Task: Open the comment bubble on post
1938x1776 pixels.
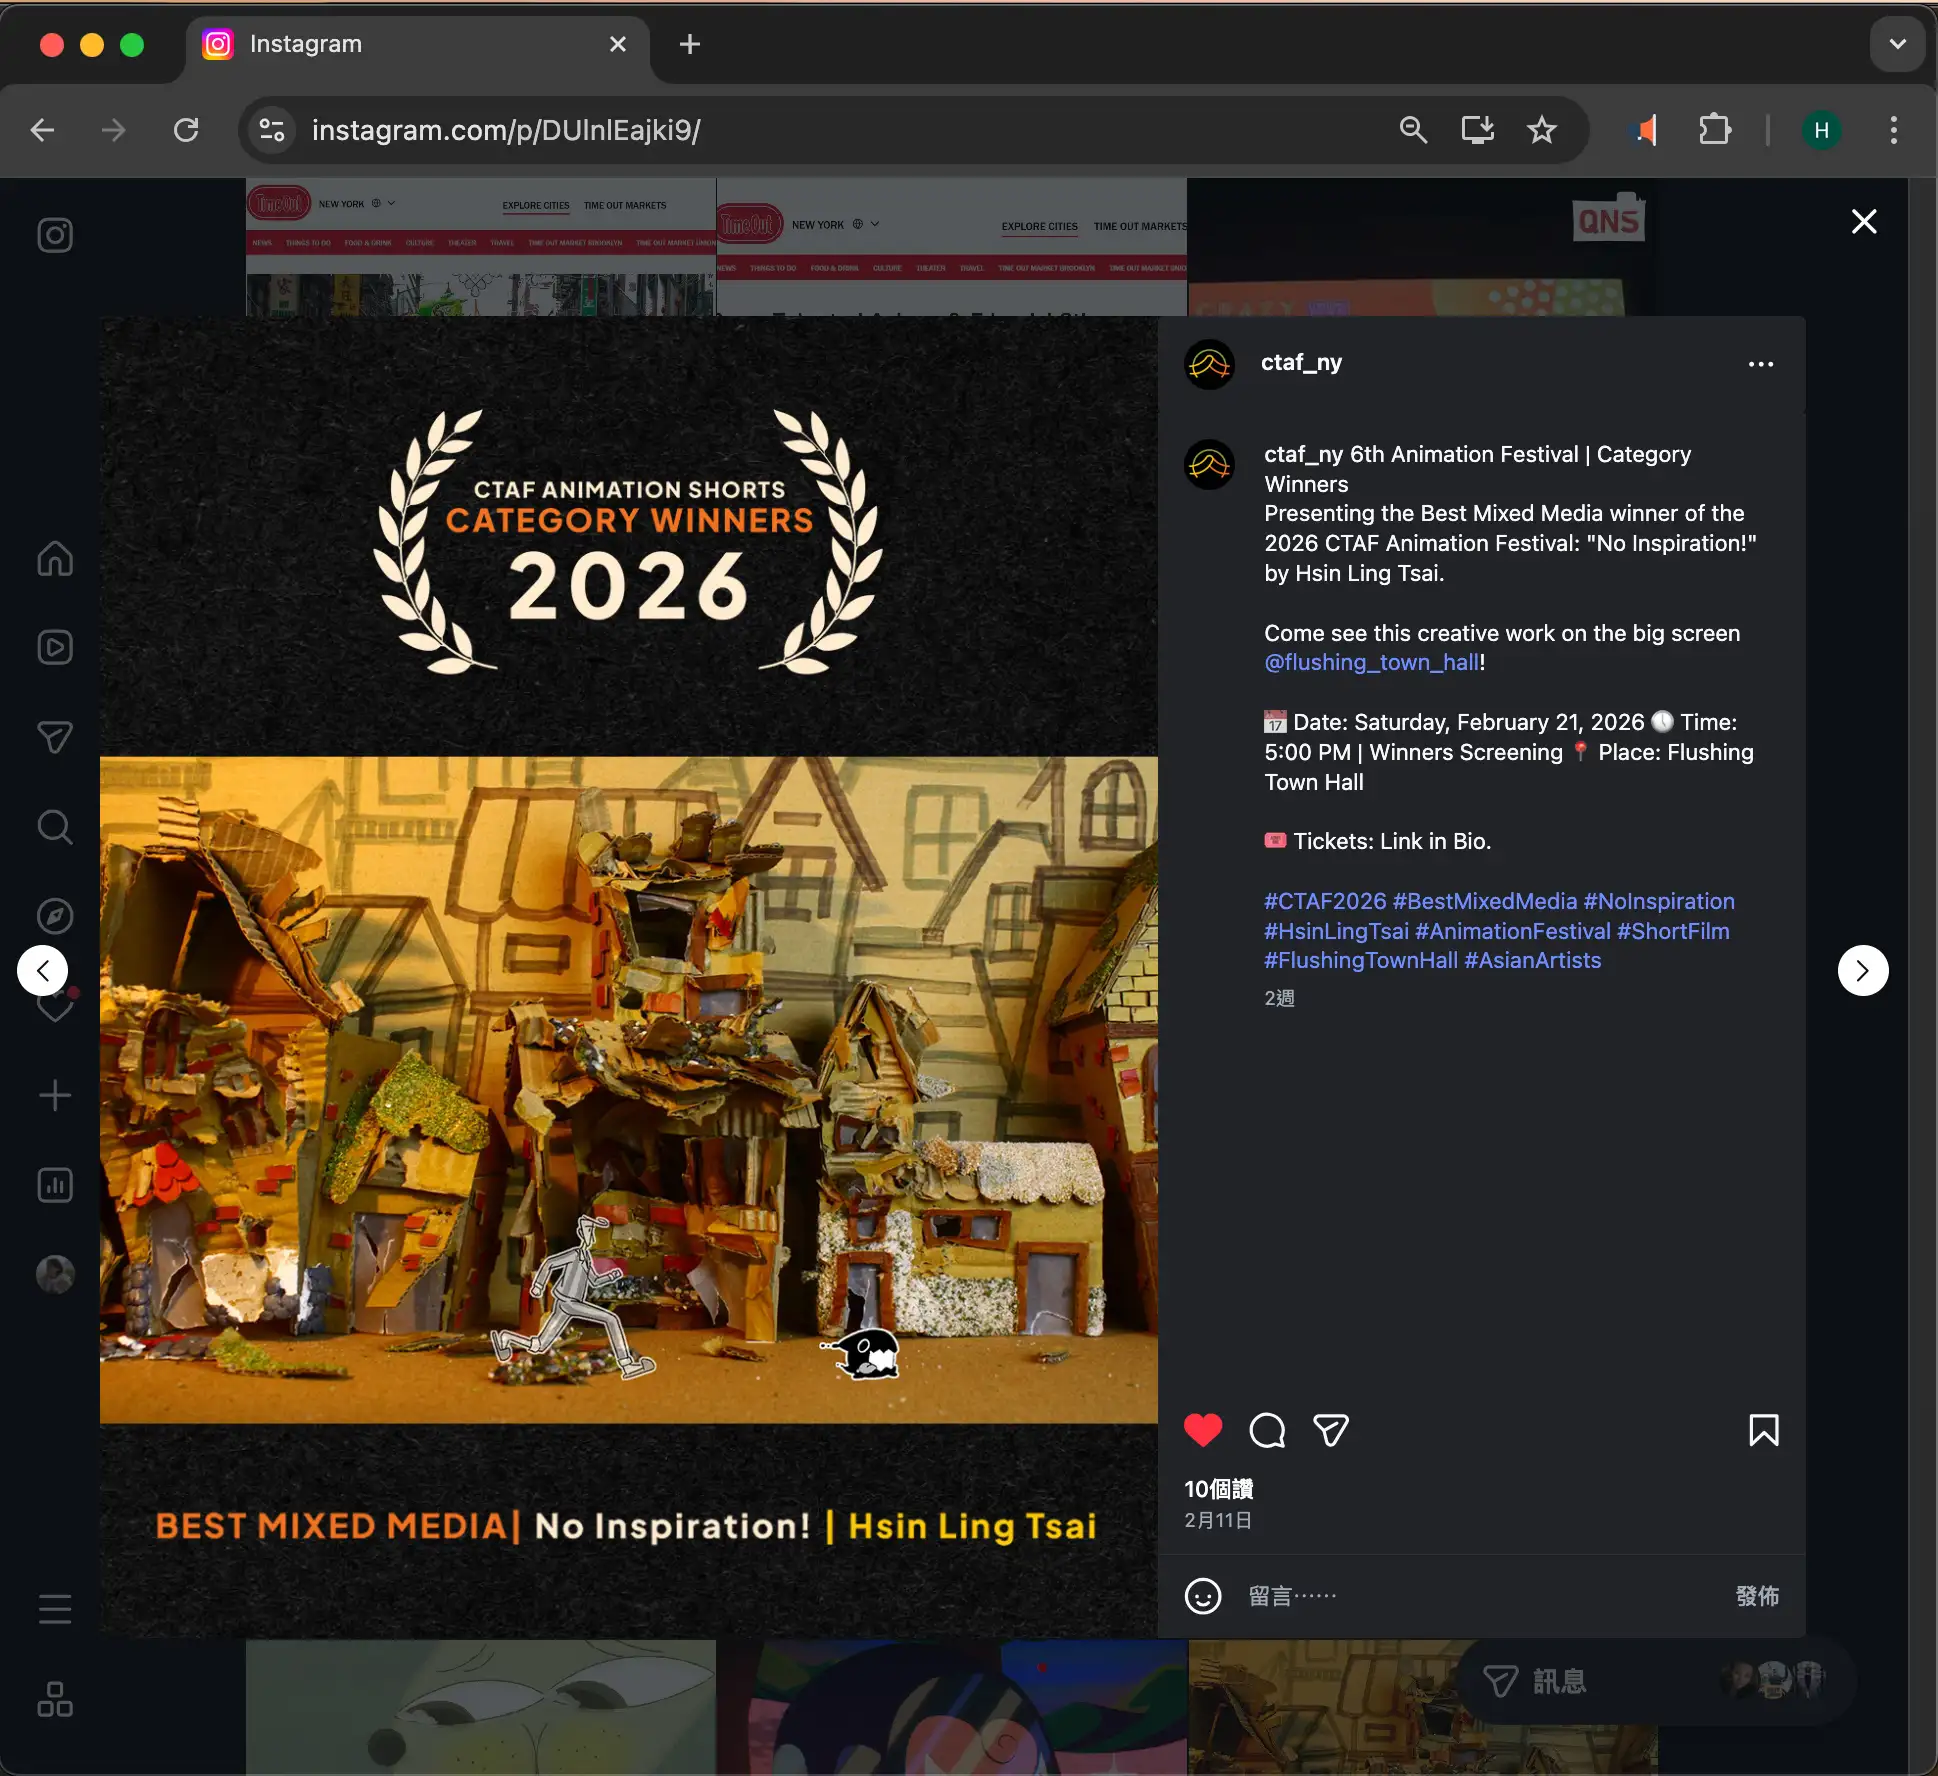Action: (1267, 1430)
